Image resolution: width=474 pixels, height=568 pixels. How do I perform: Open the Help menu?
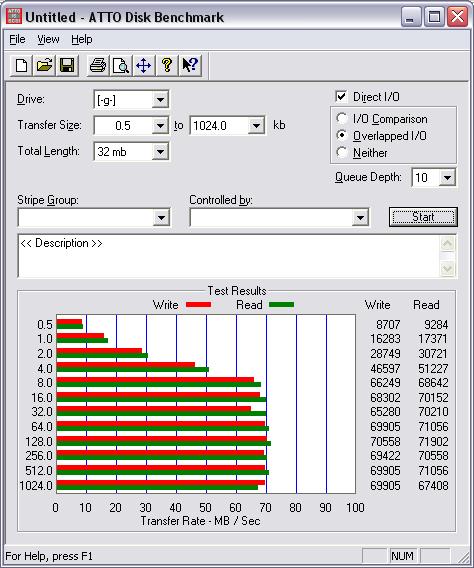(x=81, y=39)
